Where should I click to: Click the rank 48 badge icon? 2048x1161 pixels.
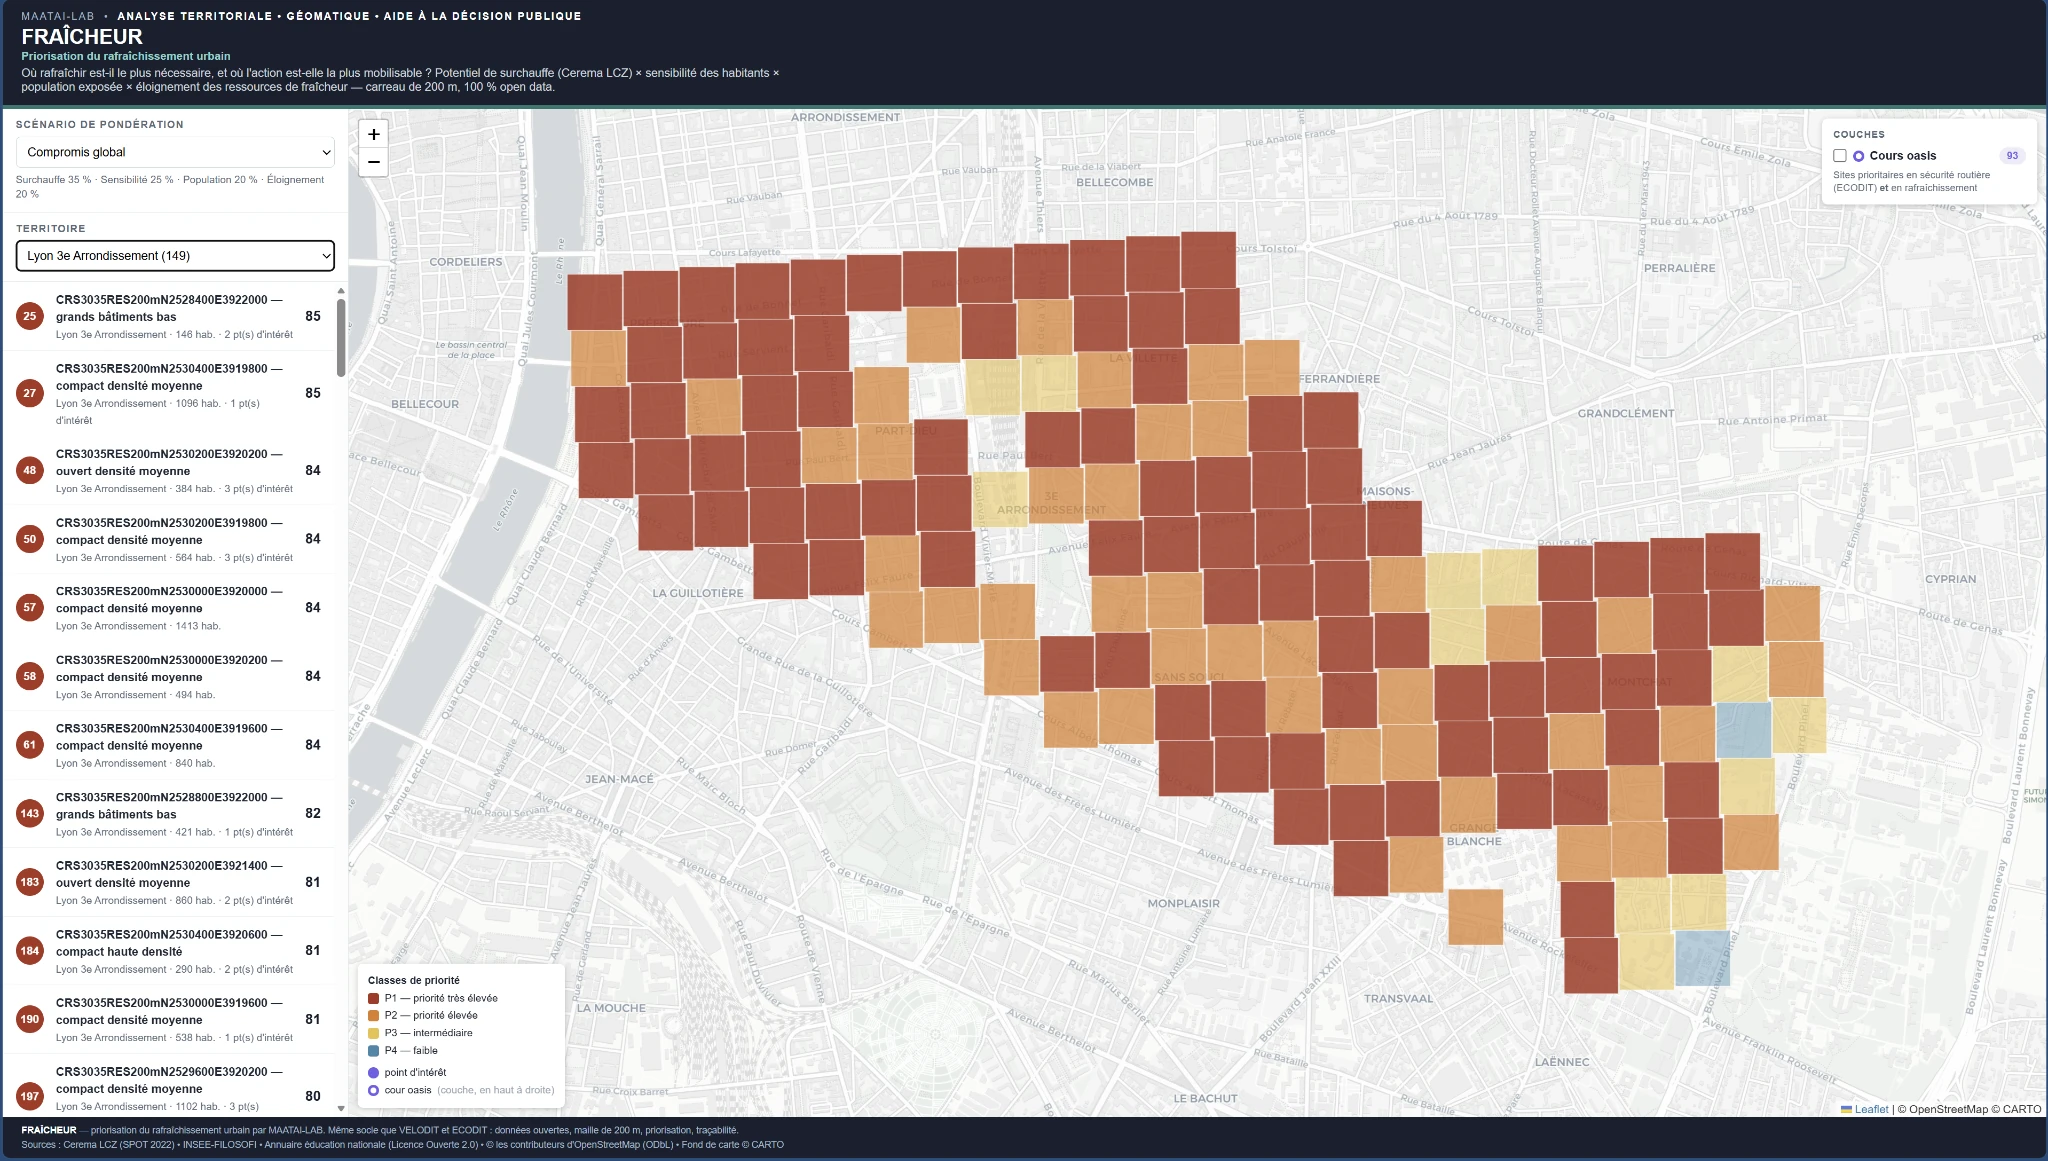click(30, 470)
